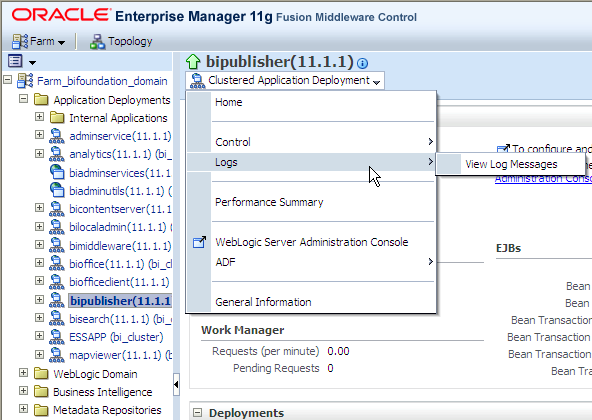Screen dimensions: 592x420
Task: Open bimiddleware(11.1.1) deployment
Action: coord(120,246)
